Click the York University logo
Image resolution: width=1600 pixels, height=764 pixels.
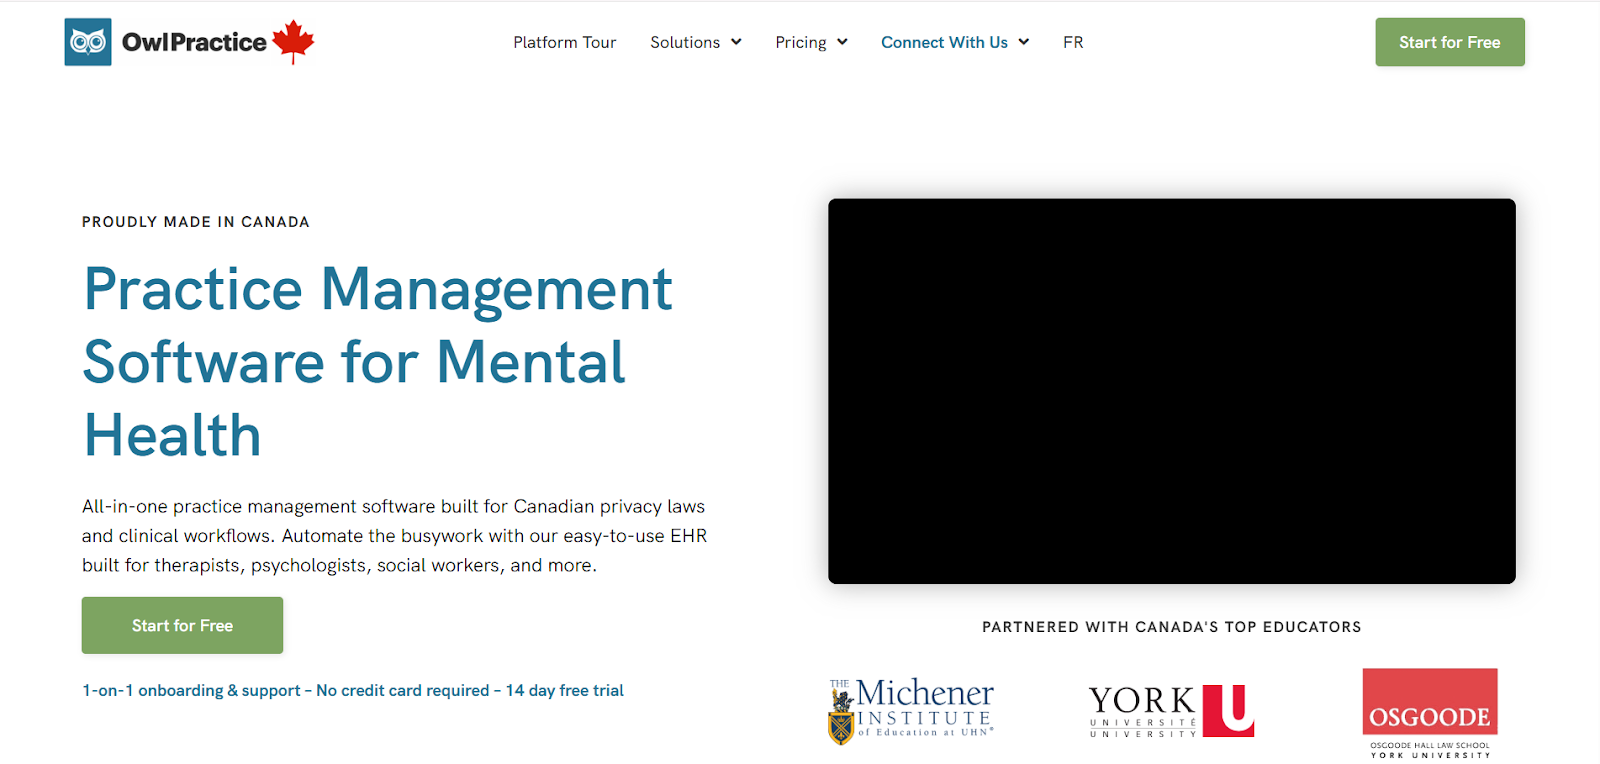pyautogui.click(x=1171, y=711)
